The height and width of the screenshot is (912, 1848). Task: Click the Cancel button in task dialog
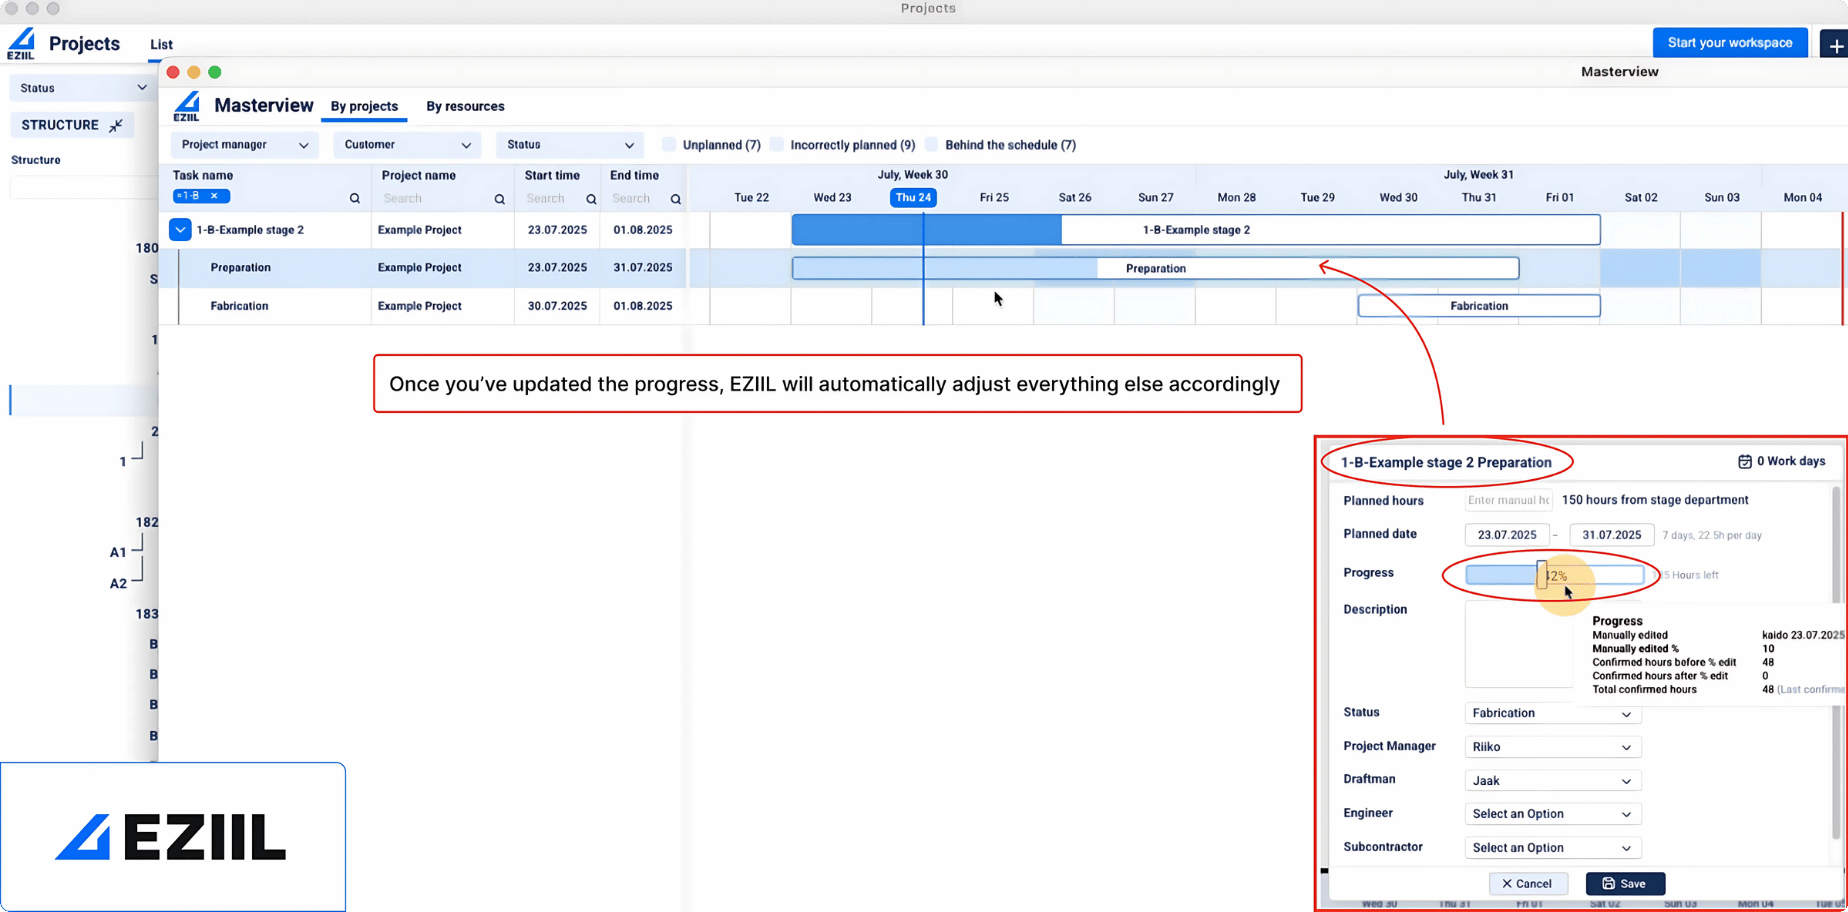(x=1528, y=884)
